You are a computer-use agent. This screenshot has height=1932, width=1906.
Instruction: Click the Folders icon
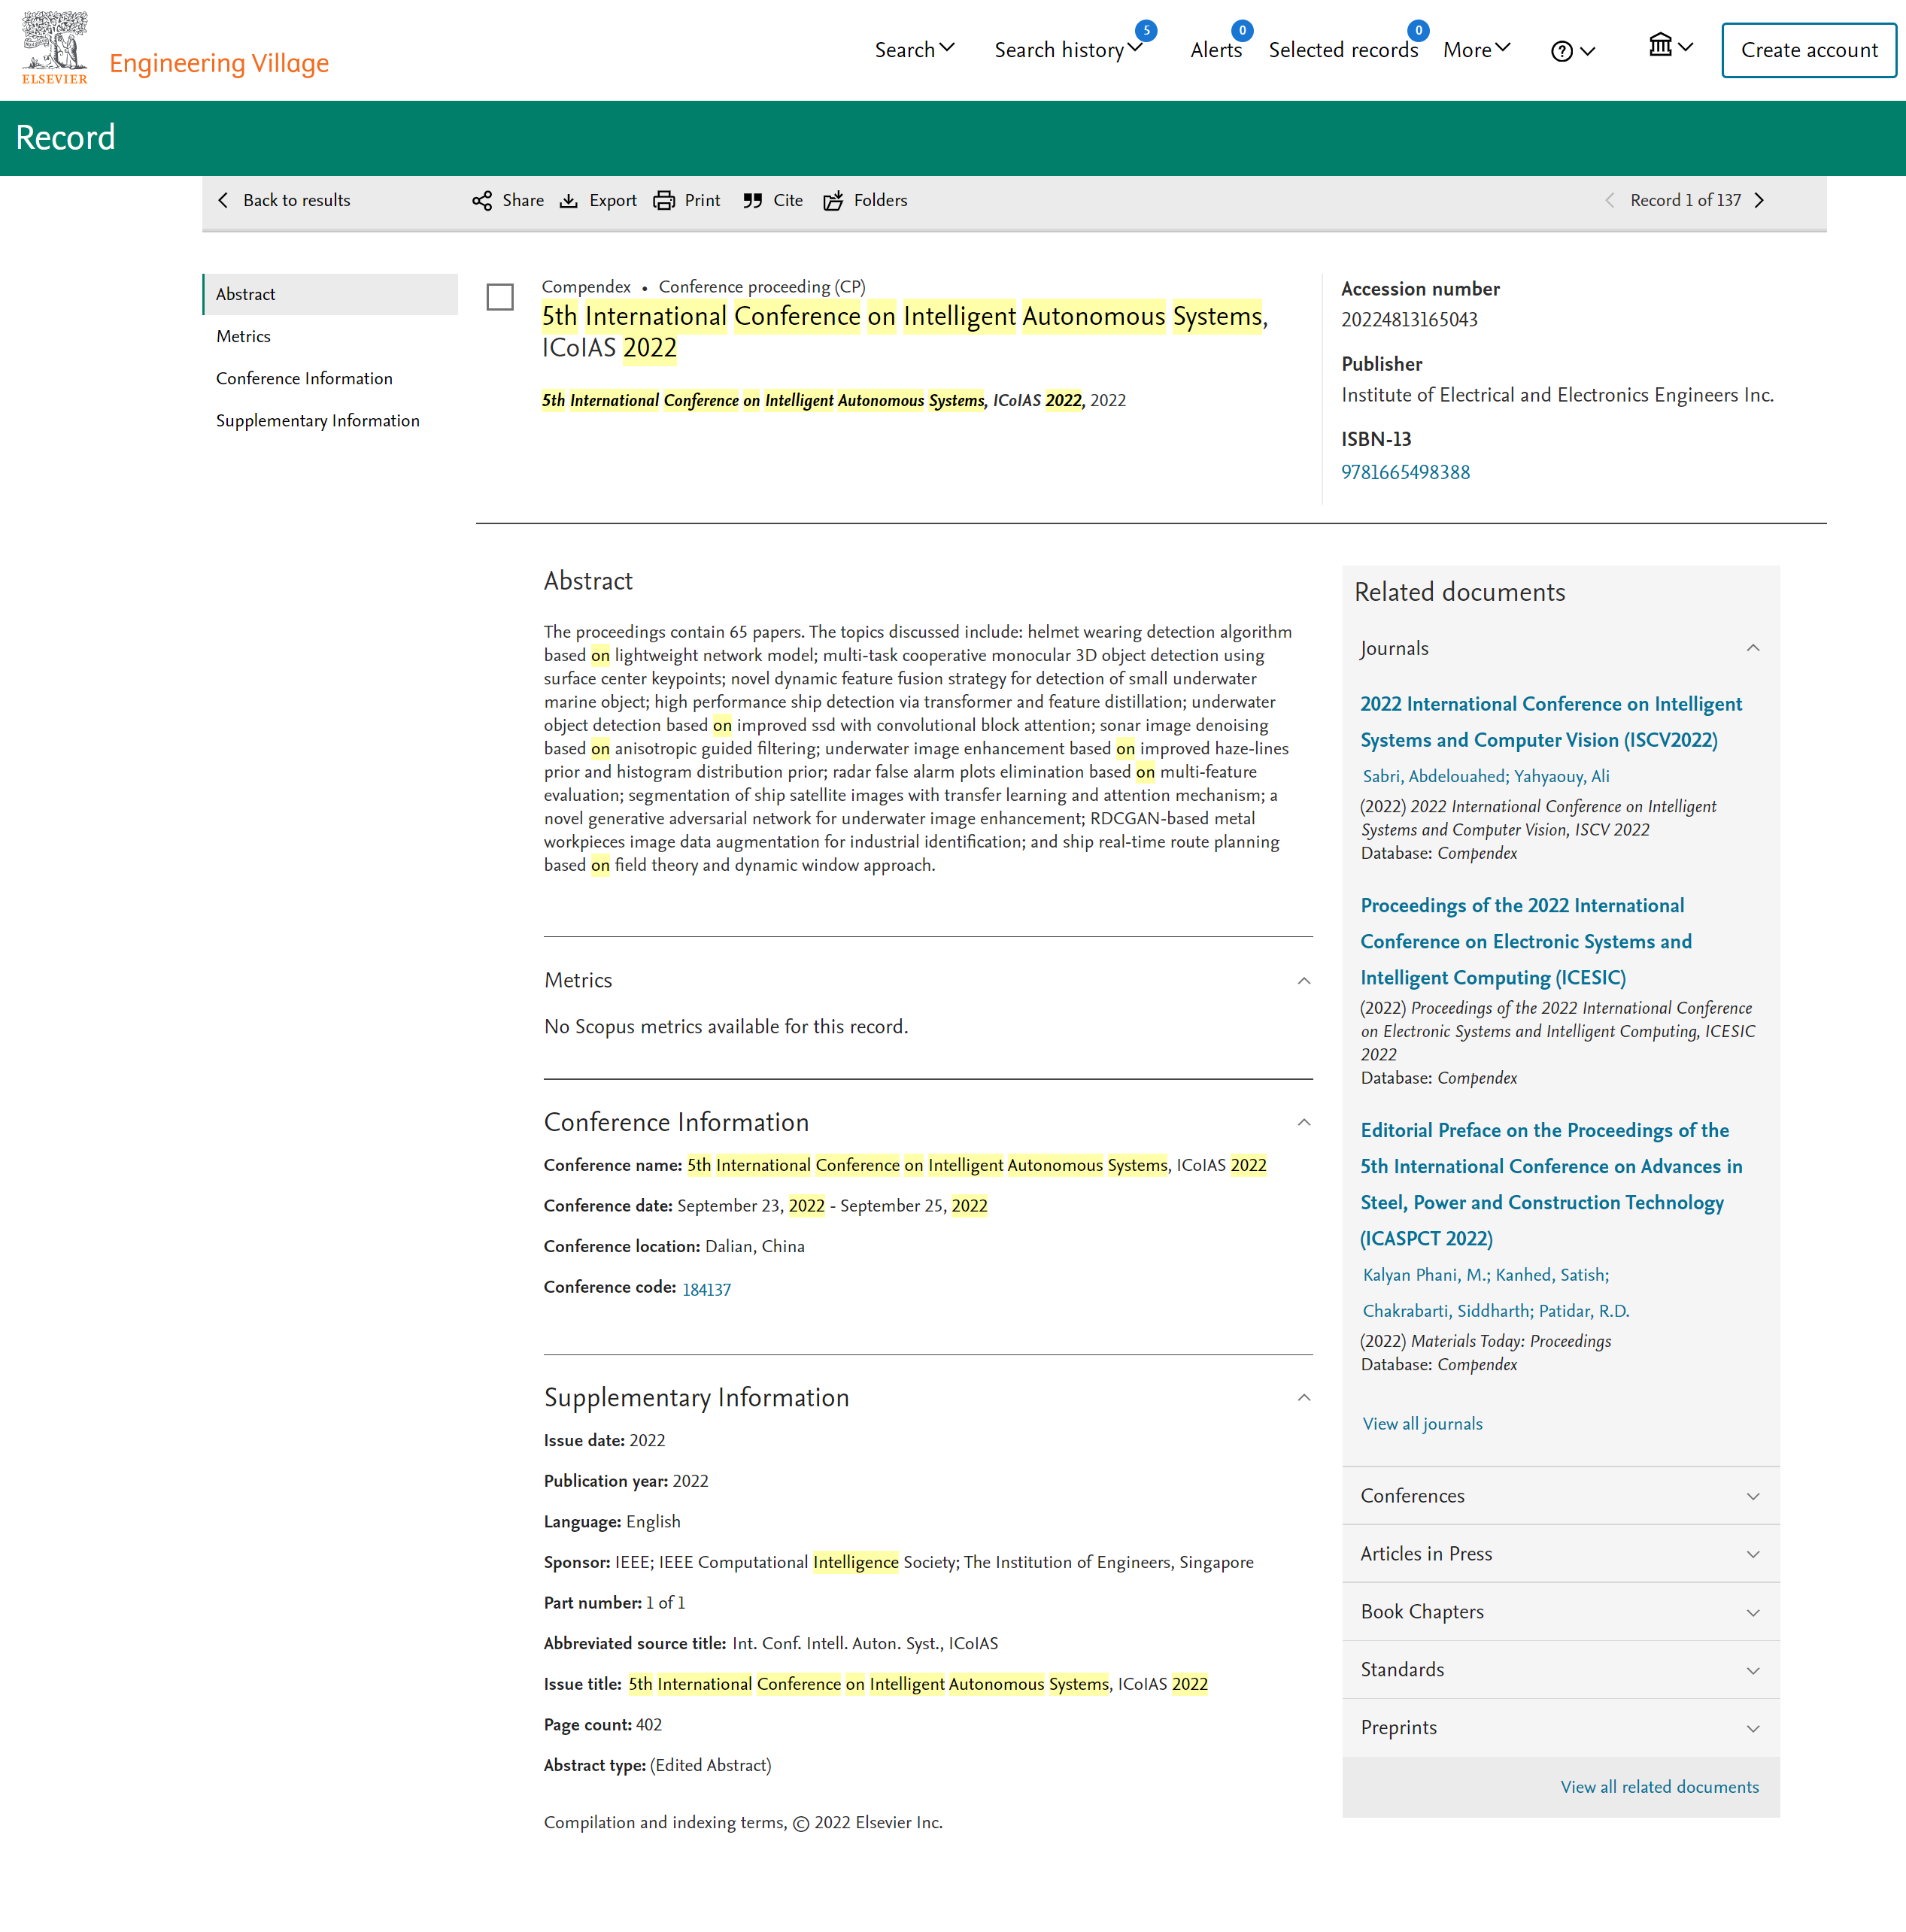833,201
